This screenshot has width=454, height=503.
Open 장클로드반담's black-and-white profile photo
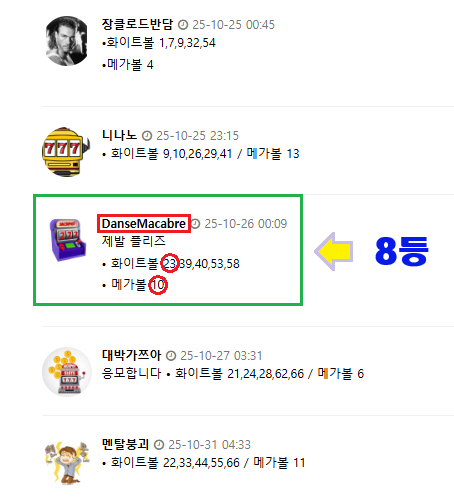67,41
